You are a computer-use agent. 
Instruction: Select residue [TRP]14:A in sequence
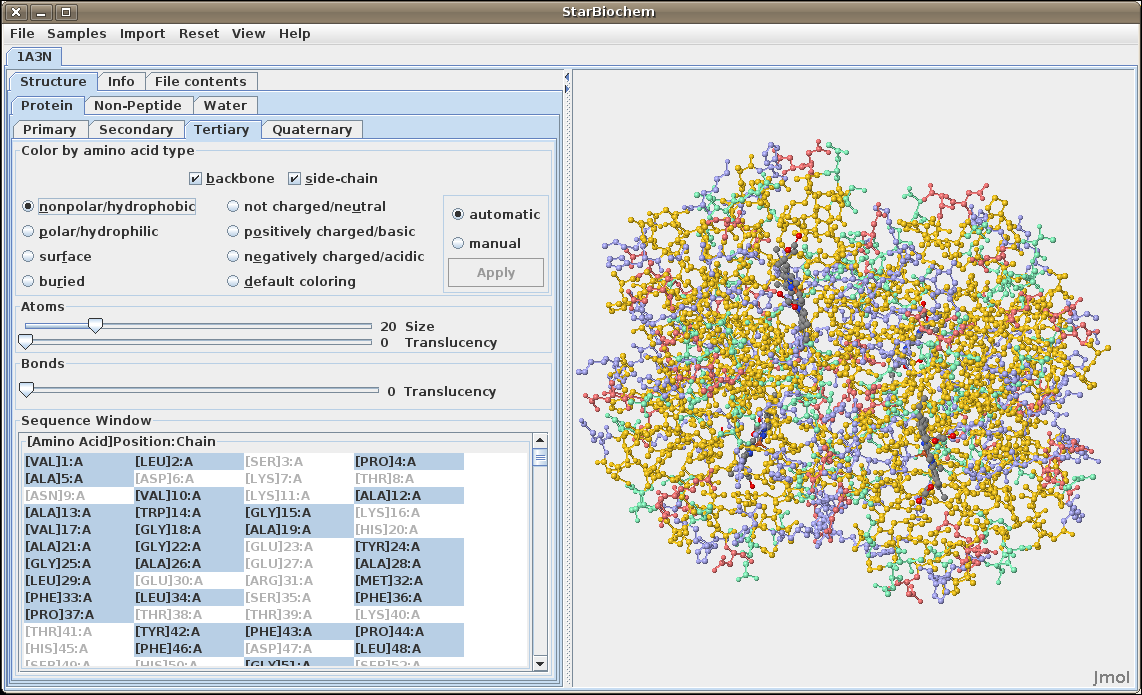coord(189,513)
